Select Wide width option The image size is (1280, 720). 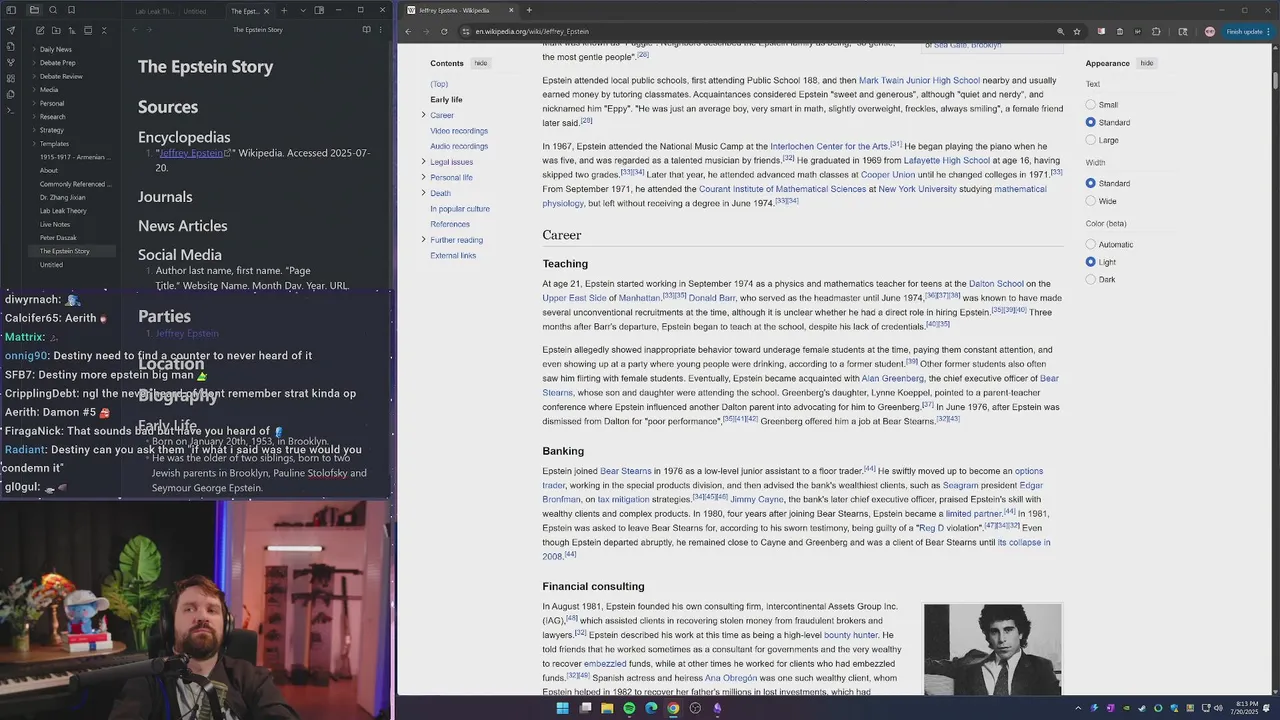click(1091, 201)
